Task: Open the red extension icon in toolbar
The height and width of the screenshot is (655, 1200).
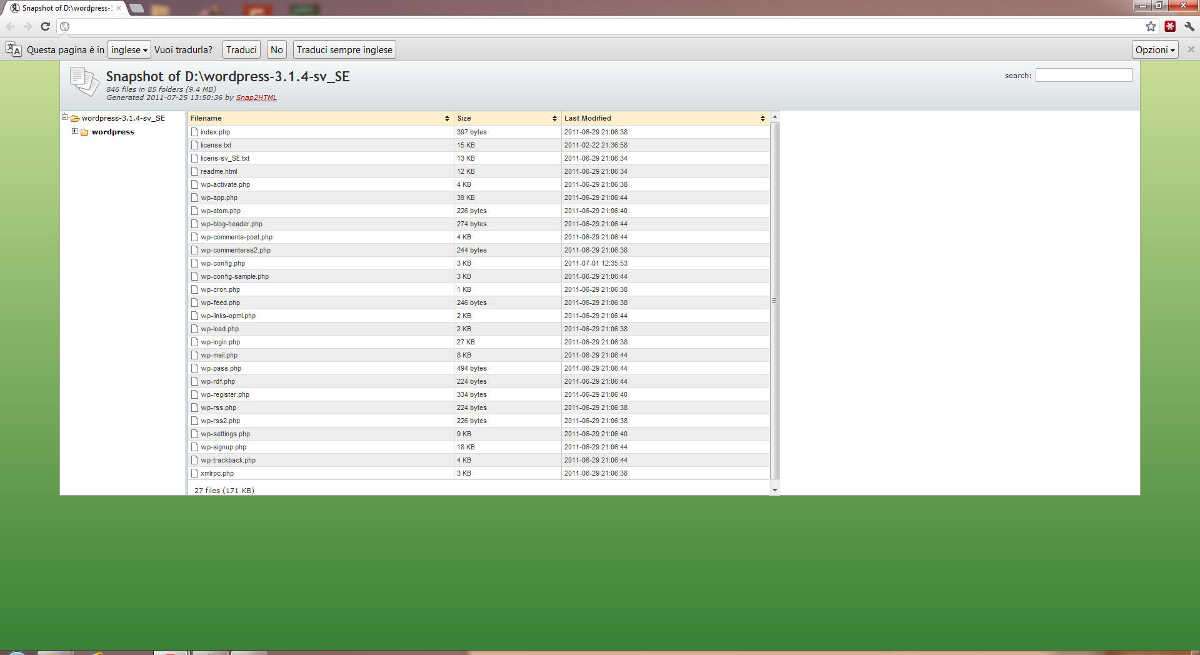Action: [x=1170, y=26]
